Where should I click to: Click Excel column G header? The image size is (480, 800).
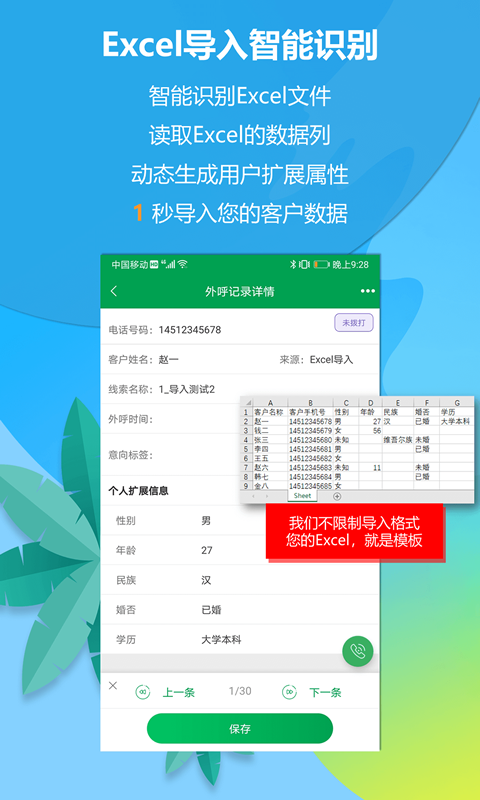tap(457, 403)
